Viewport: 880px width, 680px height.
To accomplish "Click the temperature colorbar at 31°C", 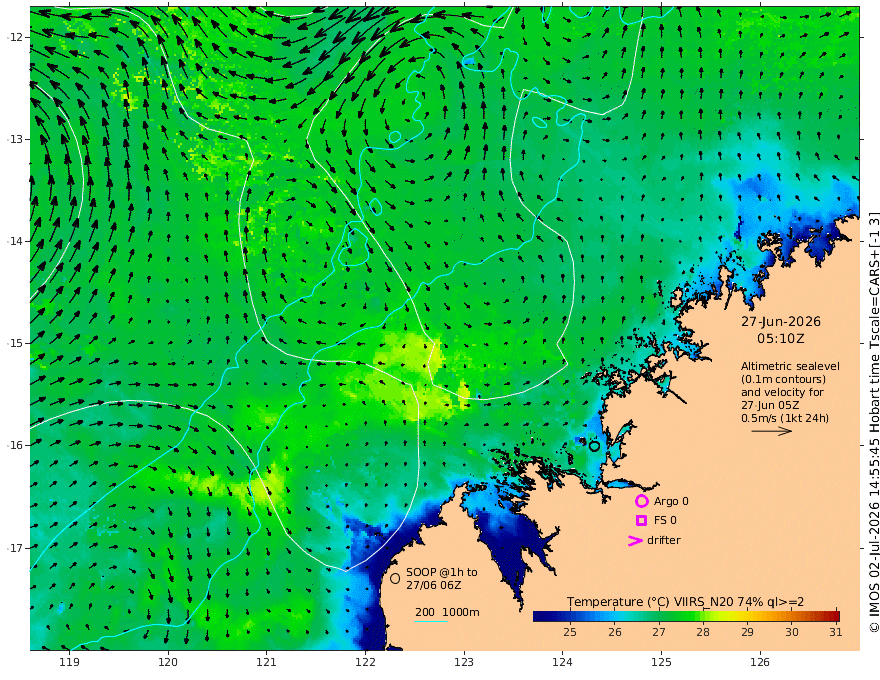I will click(836, 617).
